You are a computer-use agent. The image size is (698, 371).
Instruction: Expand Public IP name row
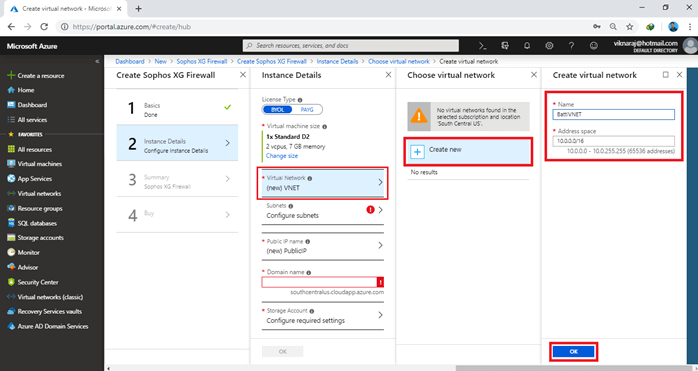pyautogui.click(x=323, y=246)
